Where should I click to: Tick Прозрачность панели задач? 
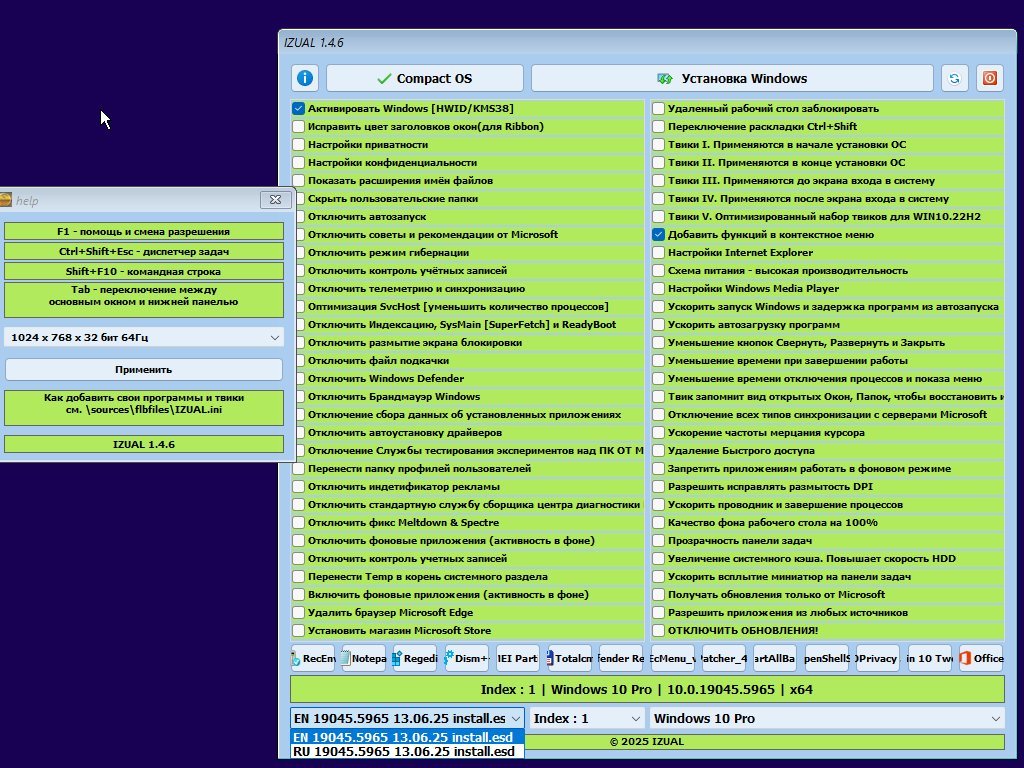(658, 541)
